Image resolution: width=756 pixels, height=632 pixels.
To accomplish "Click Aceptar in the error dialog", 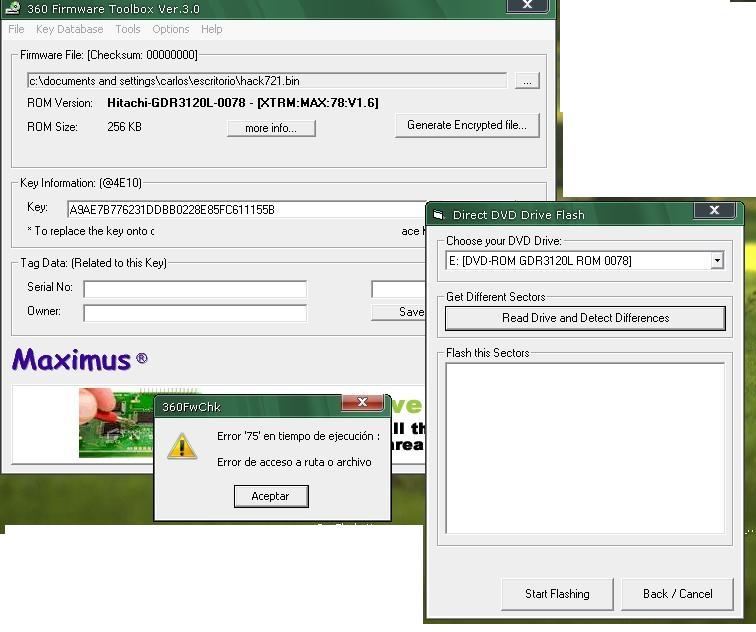I will click(270, 496).
